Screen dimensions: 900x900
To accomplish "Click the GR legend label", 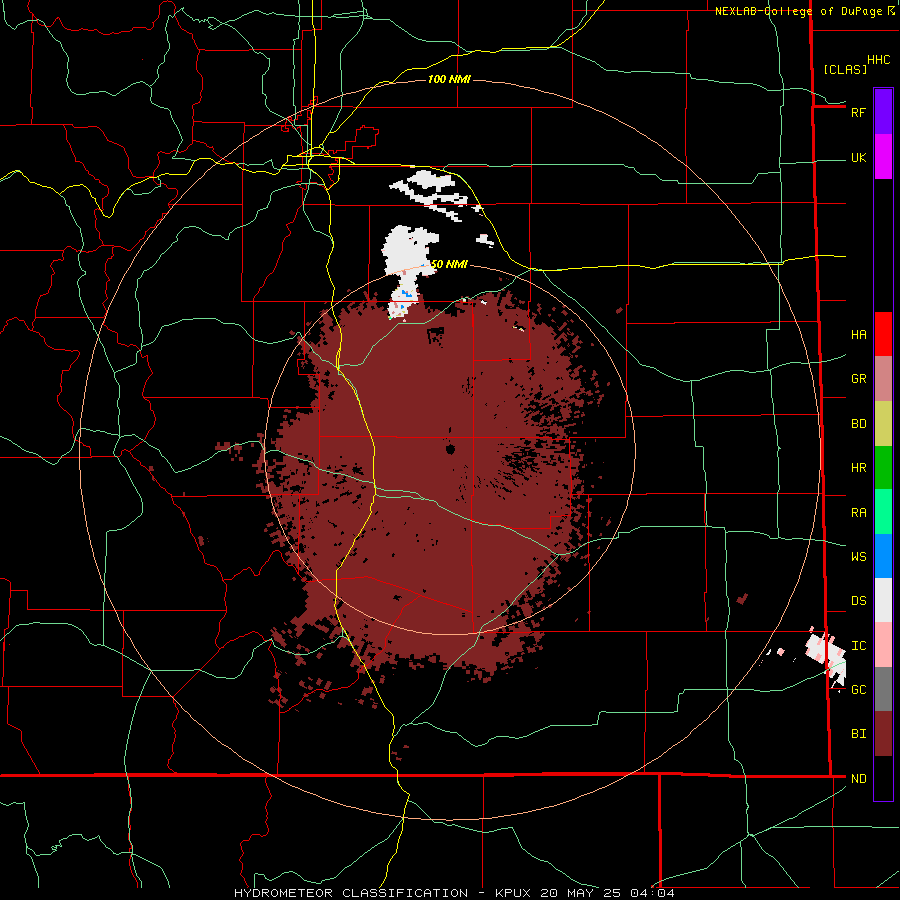I will click(x=858, y=379).
